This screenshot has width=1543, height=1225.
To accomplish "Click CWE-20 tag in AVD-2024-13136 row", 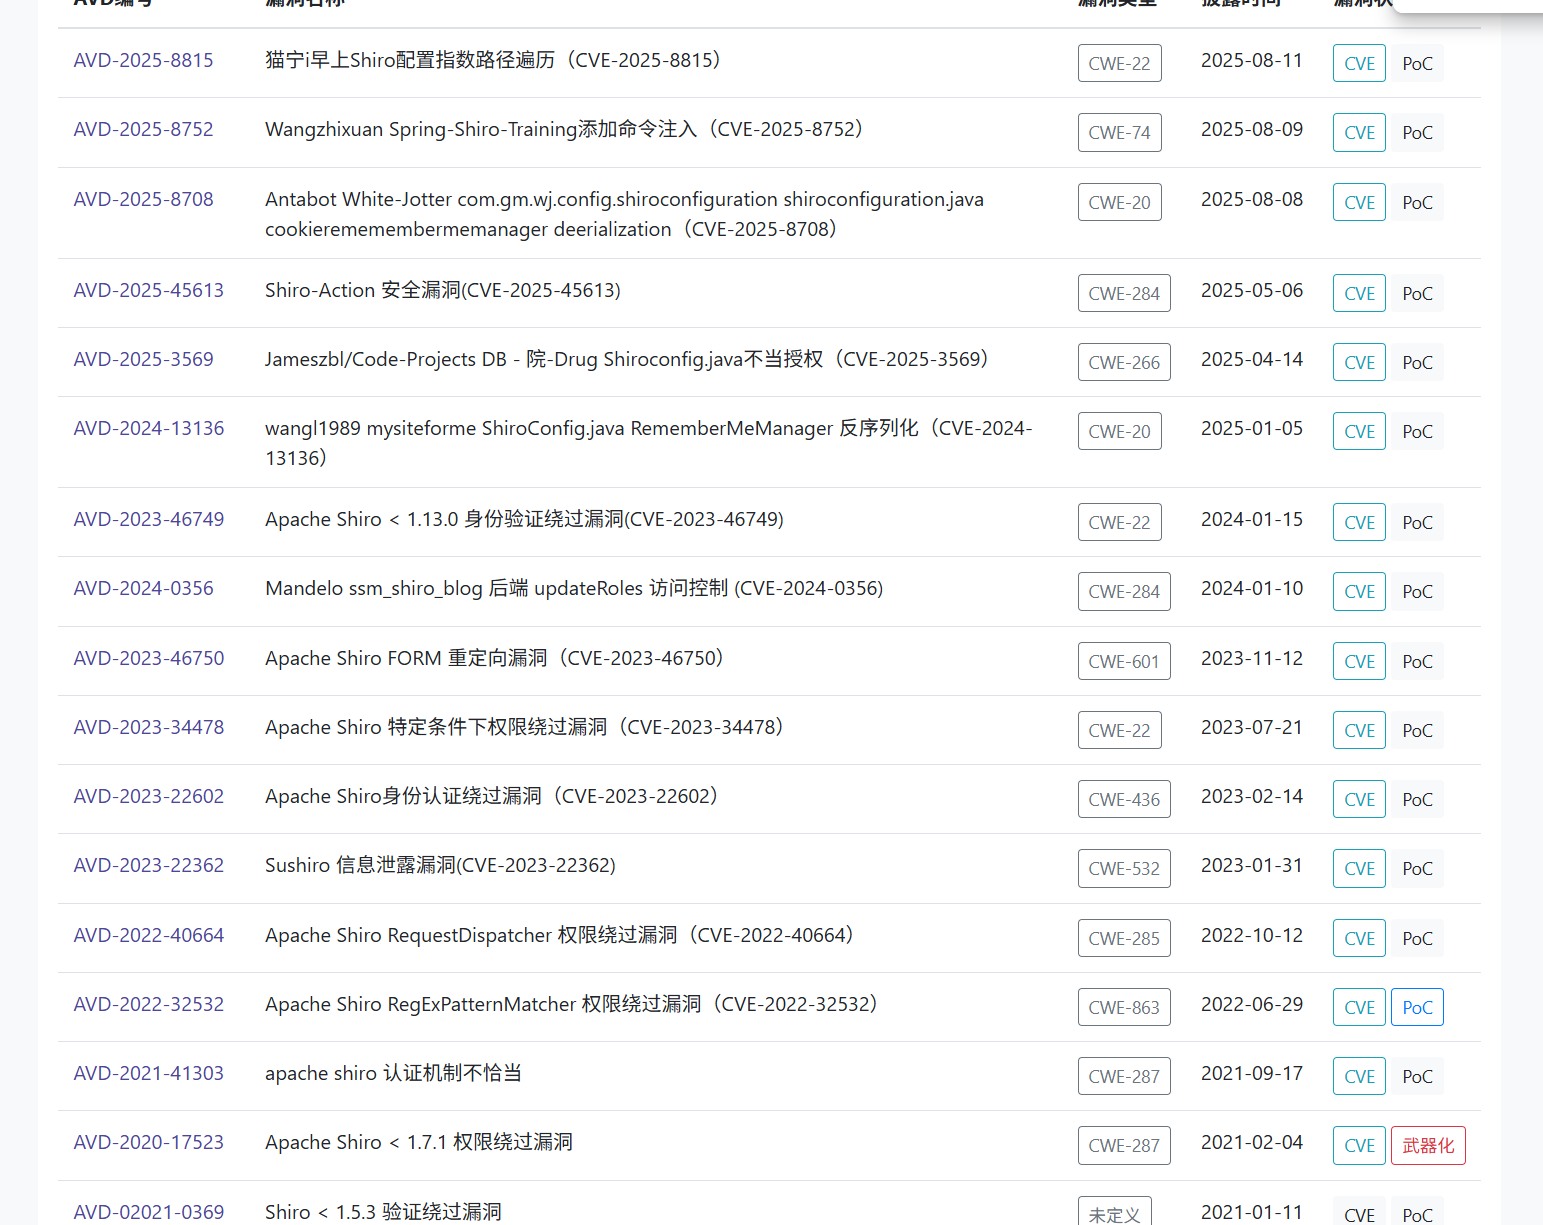I will coord(1119,431).
